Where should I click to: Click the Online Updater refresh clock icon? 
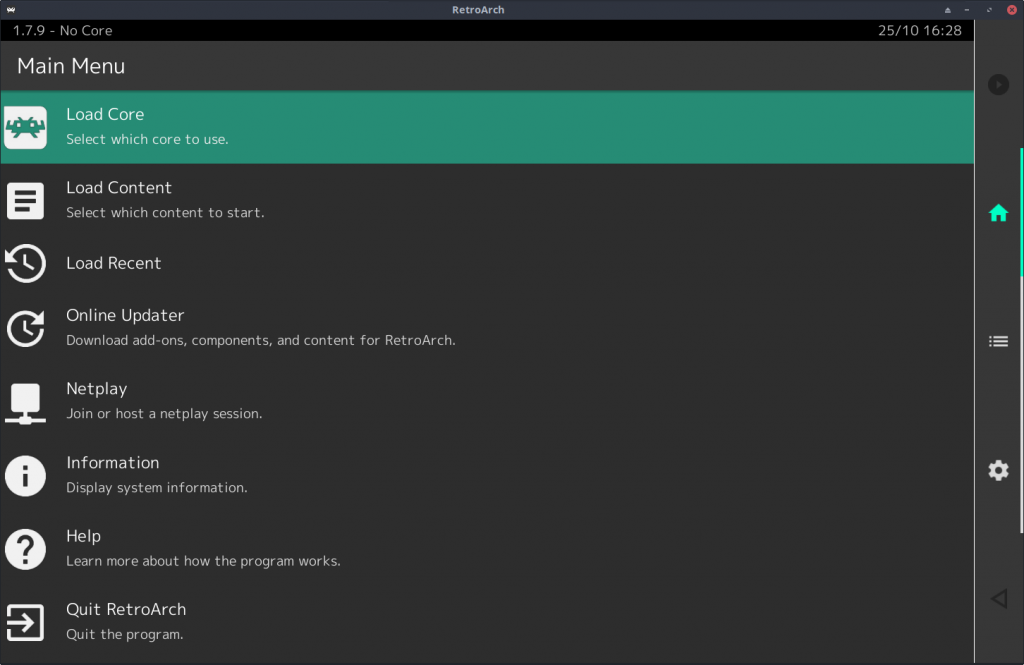tap(25, 328)
